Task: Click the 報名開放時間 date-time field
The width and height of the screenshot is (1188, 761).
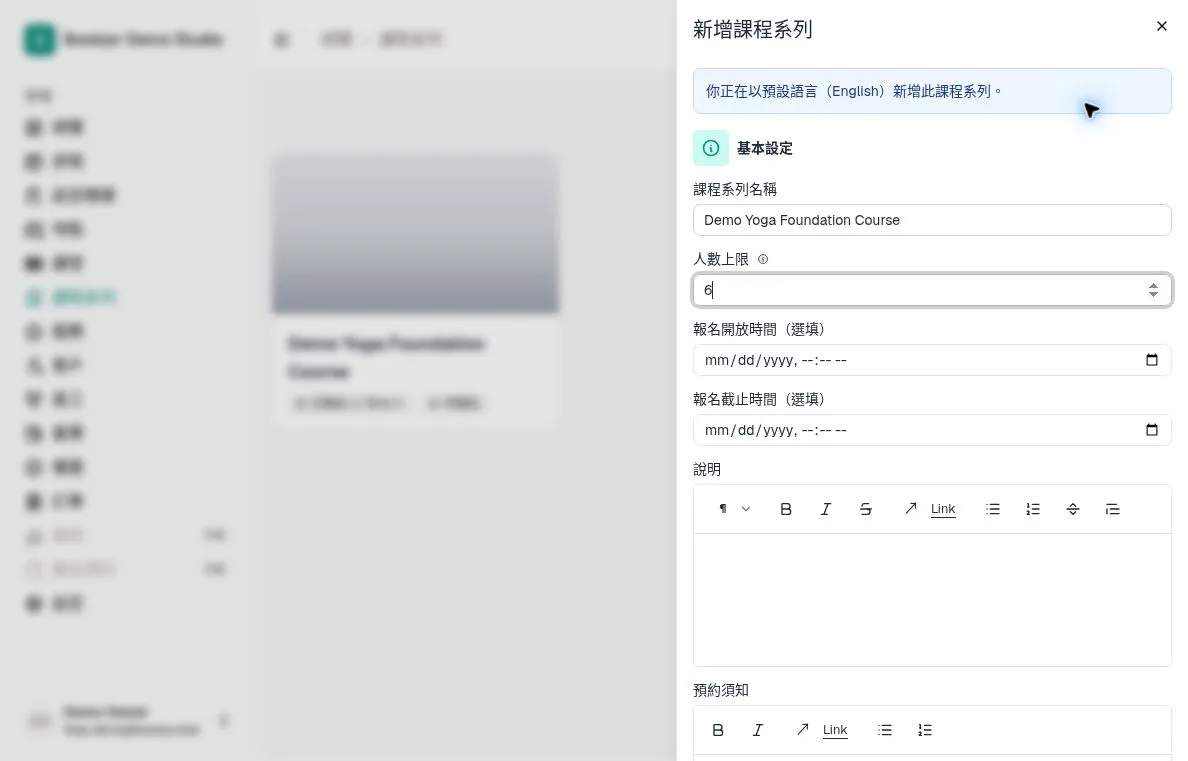Action: pos(932,360)
